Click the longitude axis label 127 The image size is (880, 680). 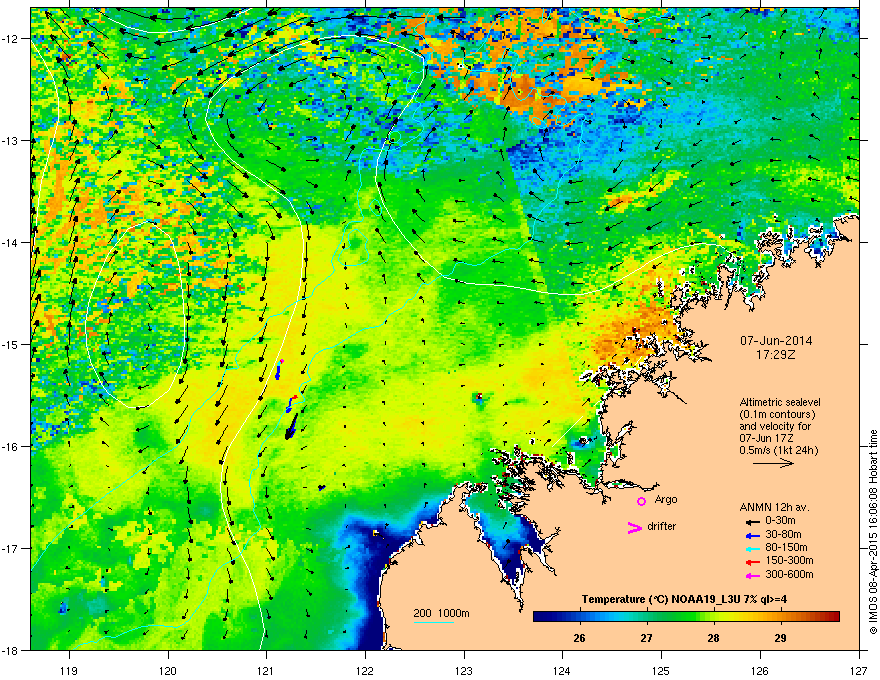(859, 671)
